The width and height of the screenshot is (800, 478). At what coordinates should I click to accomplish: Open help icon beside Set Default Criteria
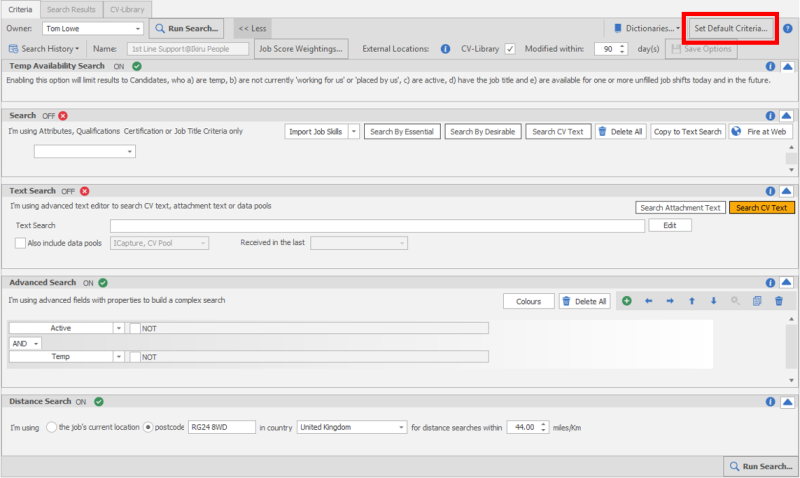tap(787, 29)
